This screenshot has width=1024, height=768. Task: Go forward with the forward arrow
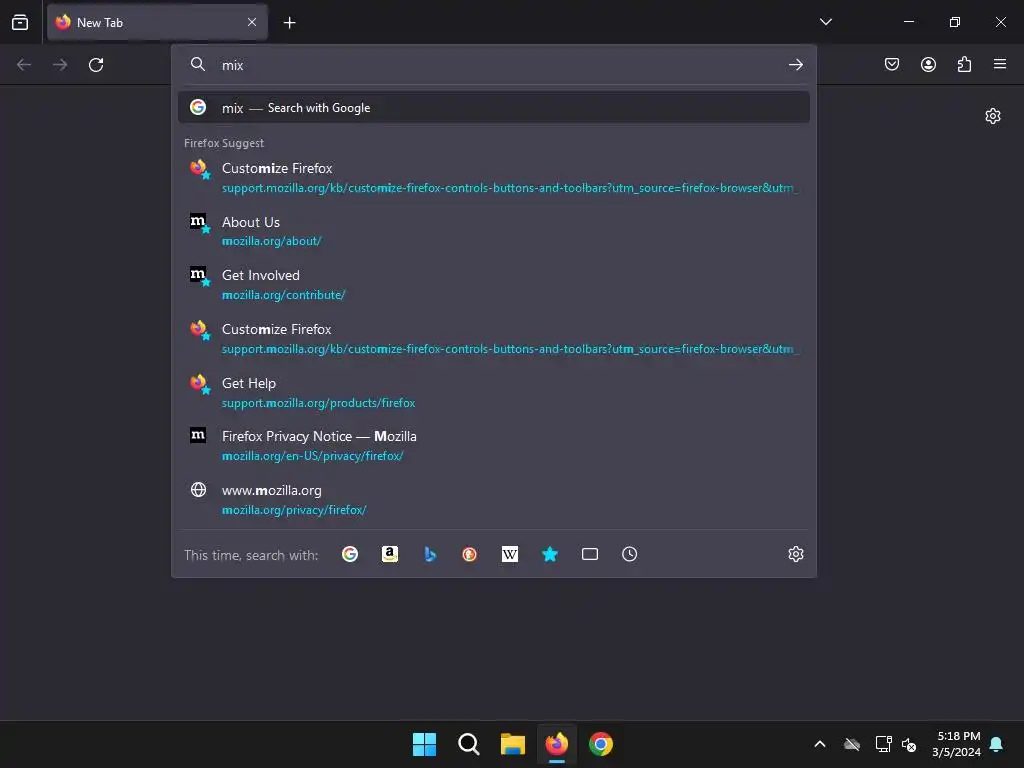pyautogui.click(x=60, y=65)
